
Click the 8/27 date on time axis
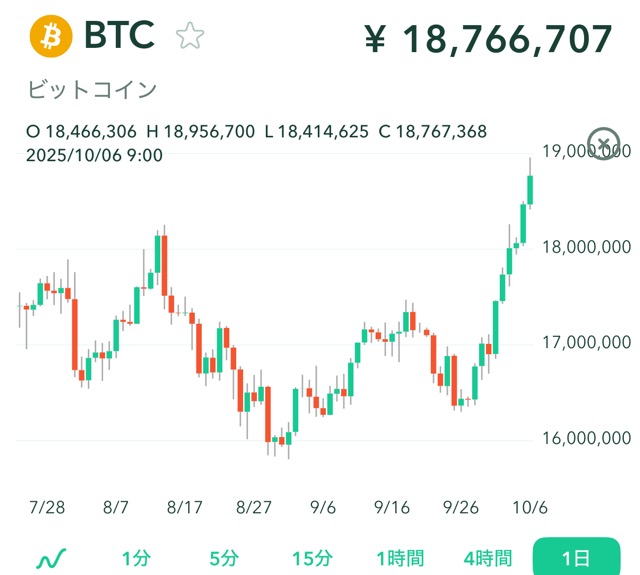click(255, 507)
